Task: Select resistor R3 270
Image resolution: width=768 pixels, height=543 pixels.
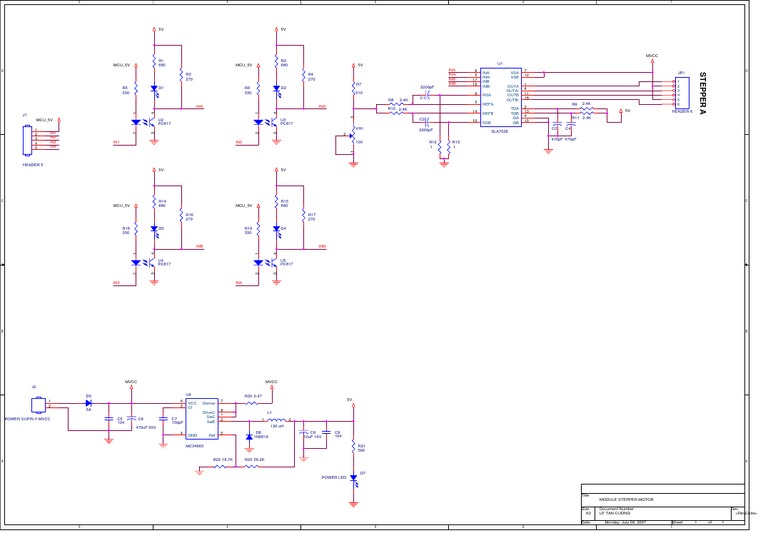Action: point(181,75)
